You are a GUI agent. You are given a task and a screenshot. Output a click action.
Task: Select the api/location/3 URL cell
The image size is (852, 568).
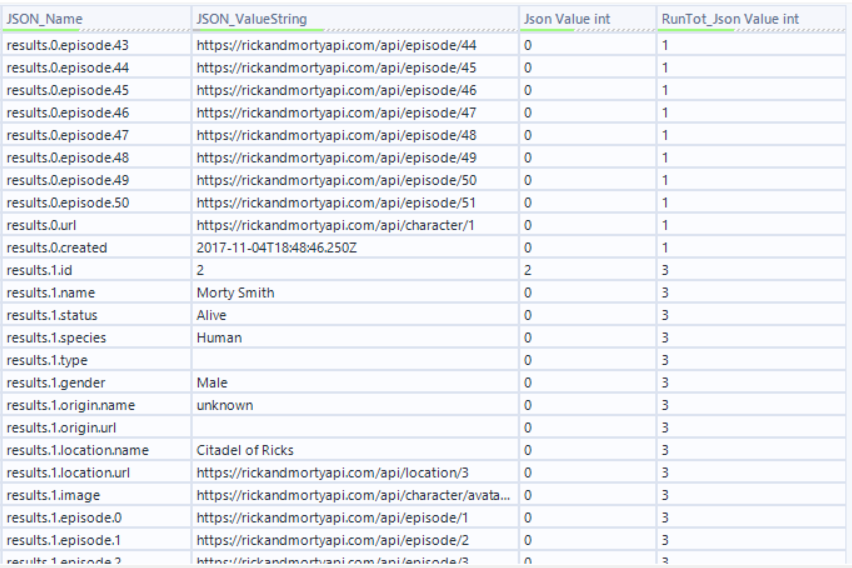point(355,473)
